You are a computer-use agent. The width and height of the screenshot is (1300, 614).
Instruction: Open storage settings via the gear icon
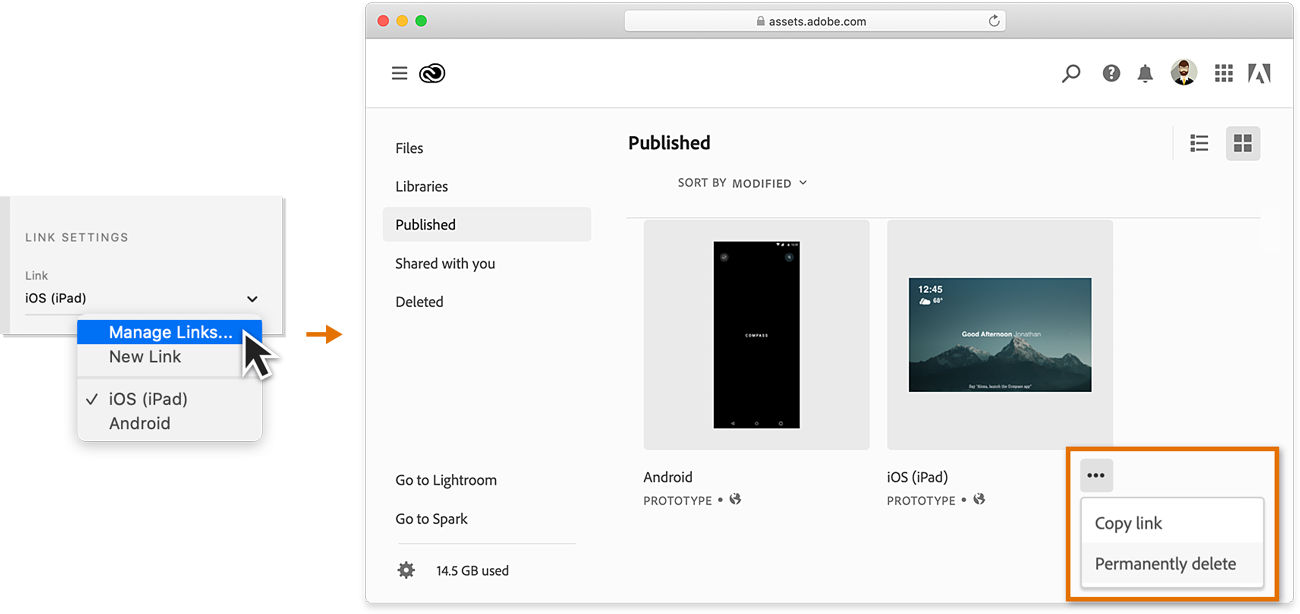[406, 569]
